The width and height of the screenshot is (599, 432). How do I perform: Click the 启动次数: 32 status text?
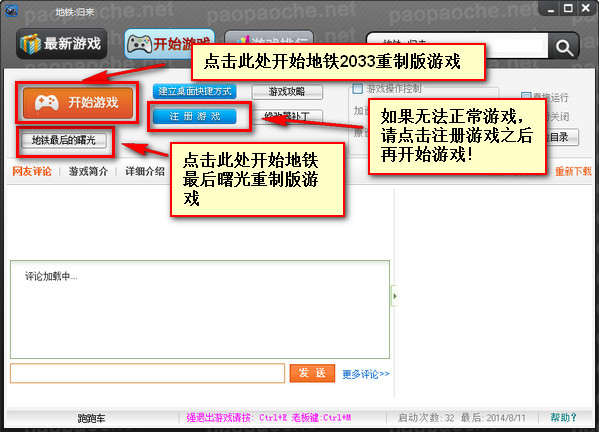(426, 418)
